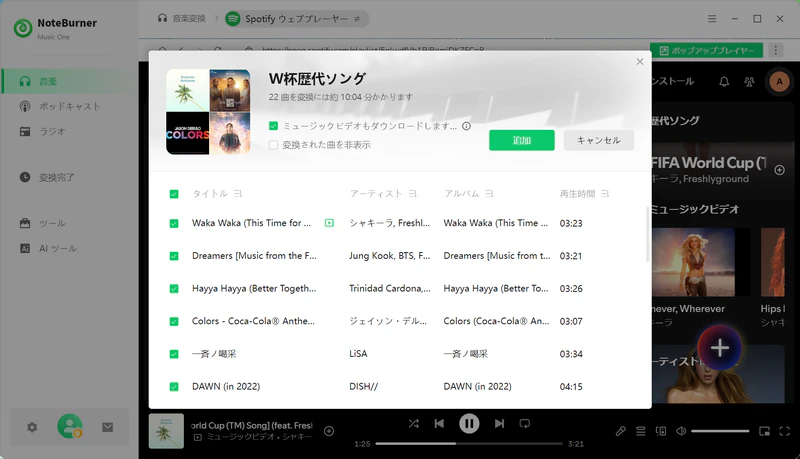Click the add plus icon beside now-playing track
This screenshot has height=459, width=800.
tap(329, 431)
